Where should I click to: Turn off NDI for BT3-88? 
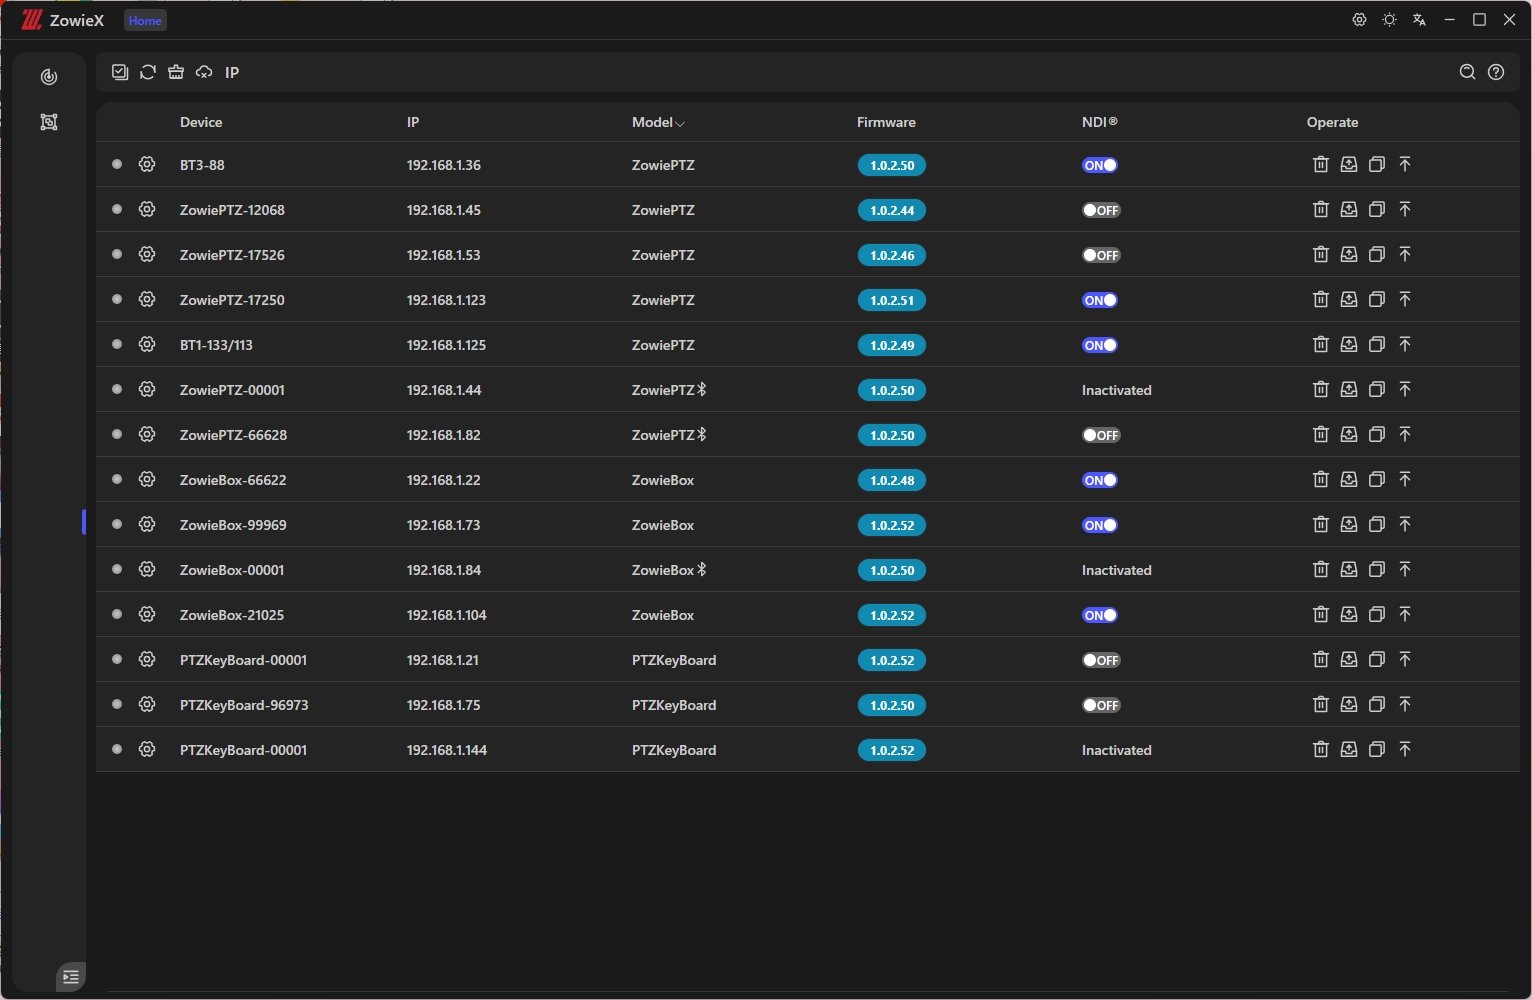coord(1099,165)
